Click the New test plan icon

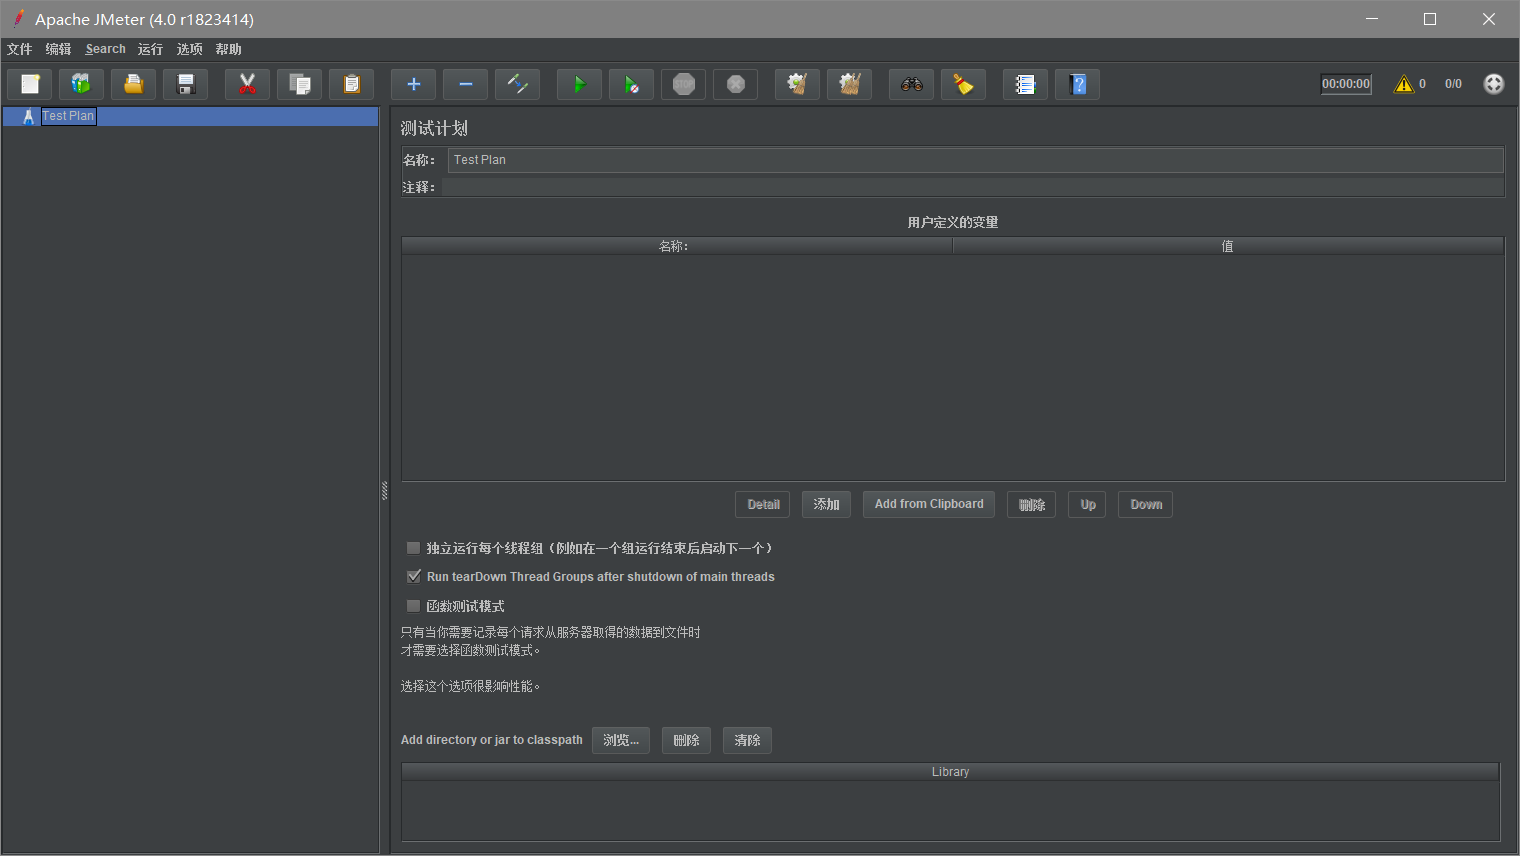pyautogui.click(x=30, y=85)
